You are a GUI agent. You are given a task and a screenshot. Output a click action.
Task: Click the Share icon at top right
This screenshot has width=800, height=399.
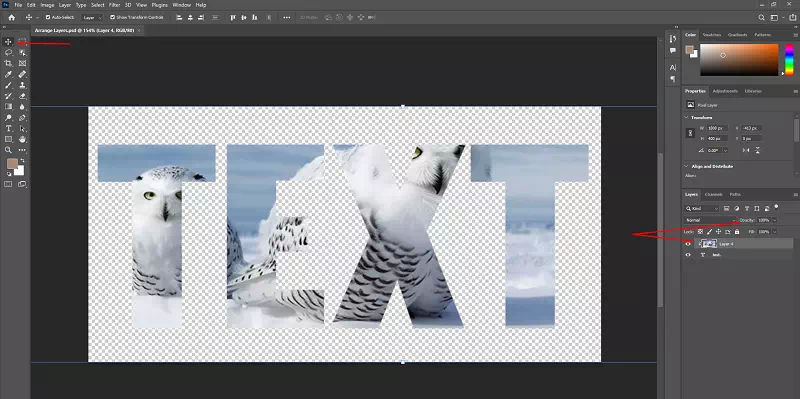[792, 17]
